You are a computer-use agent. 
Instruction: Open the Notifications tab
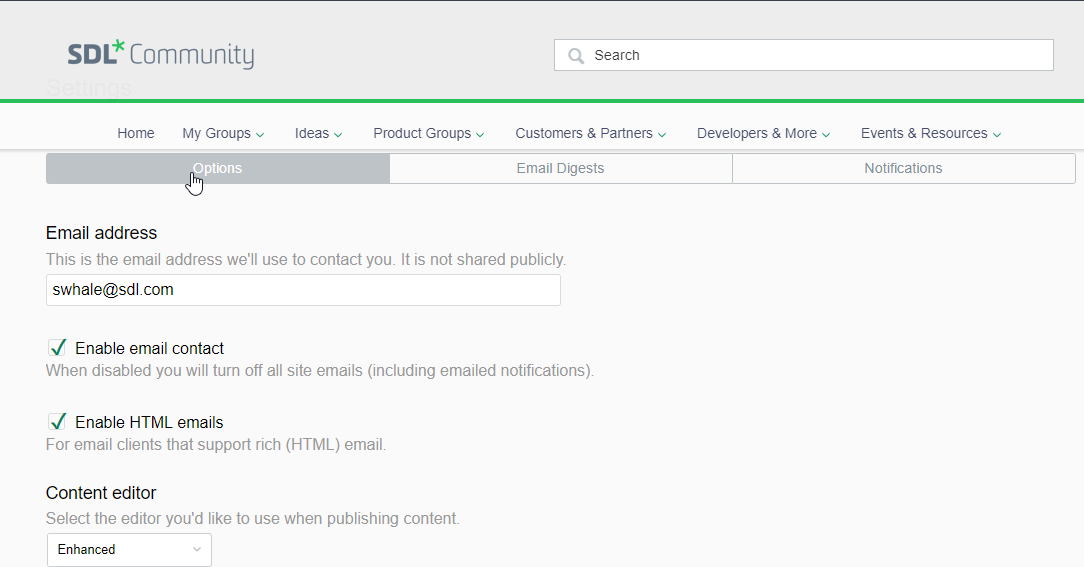tap(903, 168)
